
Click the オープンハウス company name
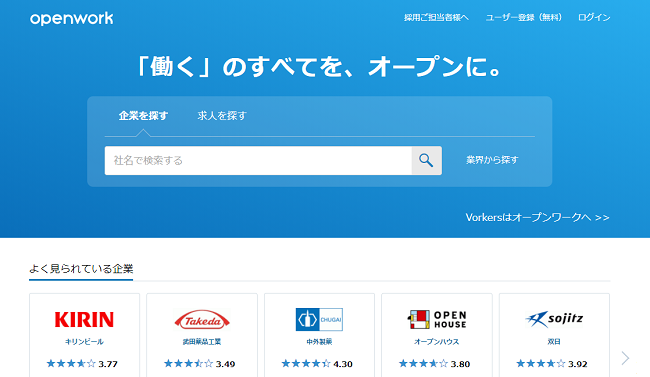[x=437, y=342]
